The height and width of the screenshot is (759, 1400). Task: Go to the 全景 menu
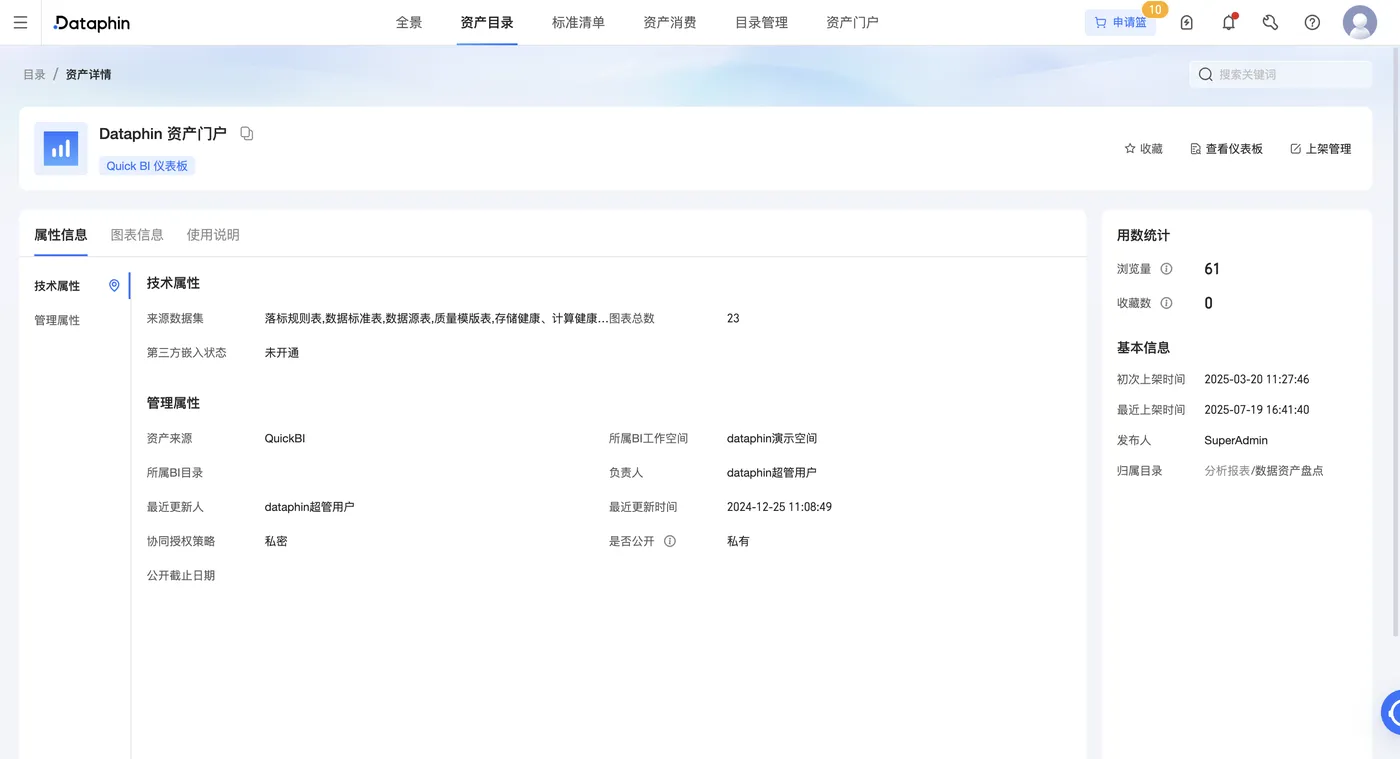point(409,22)
